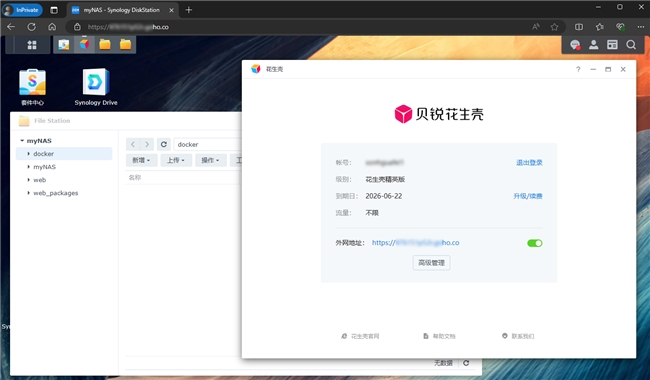Image resolution: width=650 pixels, height=380 pixels.
Task: Click the DSM search magnifier icon
Action: click(631, 45)
